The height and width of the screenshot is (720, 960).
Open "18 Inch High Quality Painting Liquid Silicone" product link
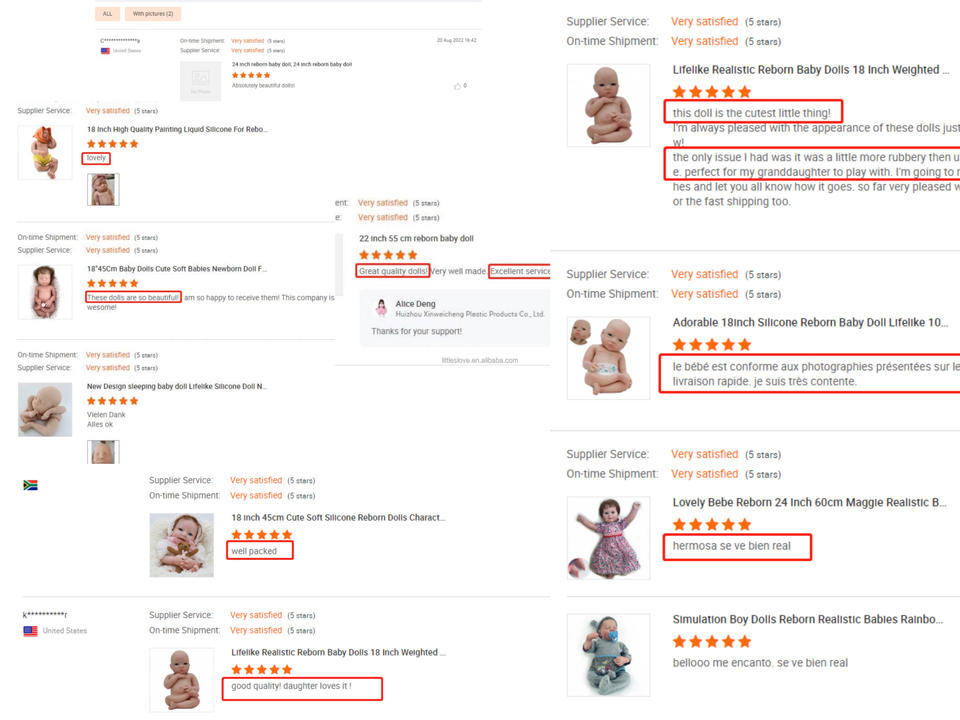pyautogui.click(x=177, y=129)
